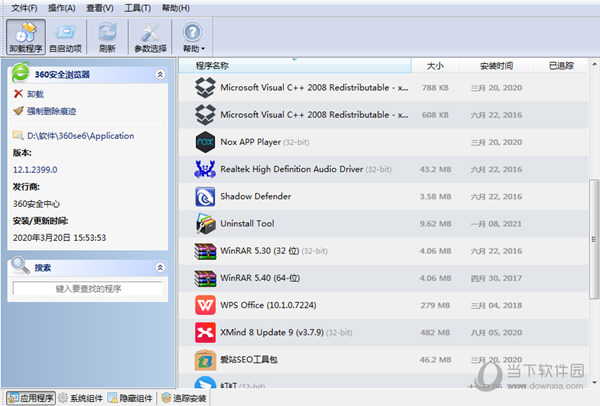Click version number 12.1.2399.0
This screenshot has height=406, width=600.
(x=35, y=170)
